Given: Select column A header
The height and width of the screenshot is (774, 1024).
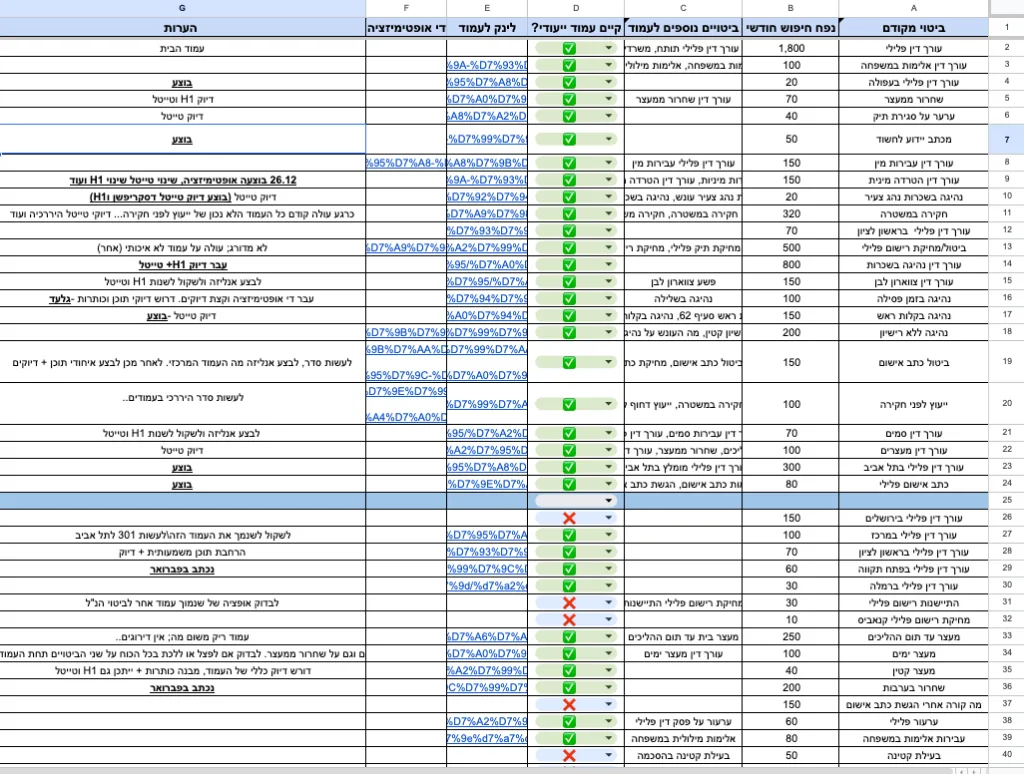Looking at the screenshot, I should click(x=914, y=8).
